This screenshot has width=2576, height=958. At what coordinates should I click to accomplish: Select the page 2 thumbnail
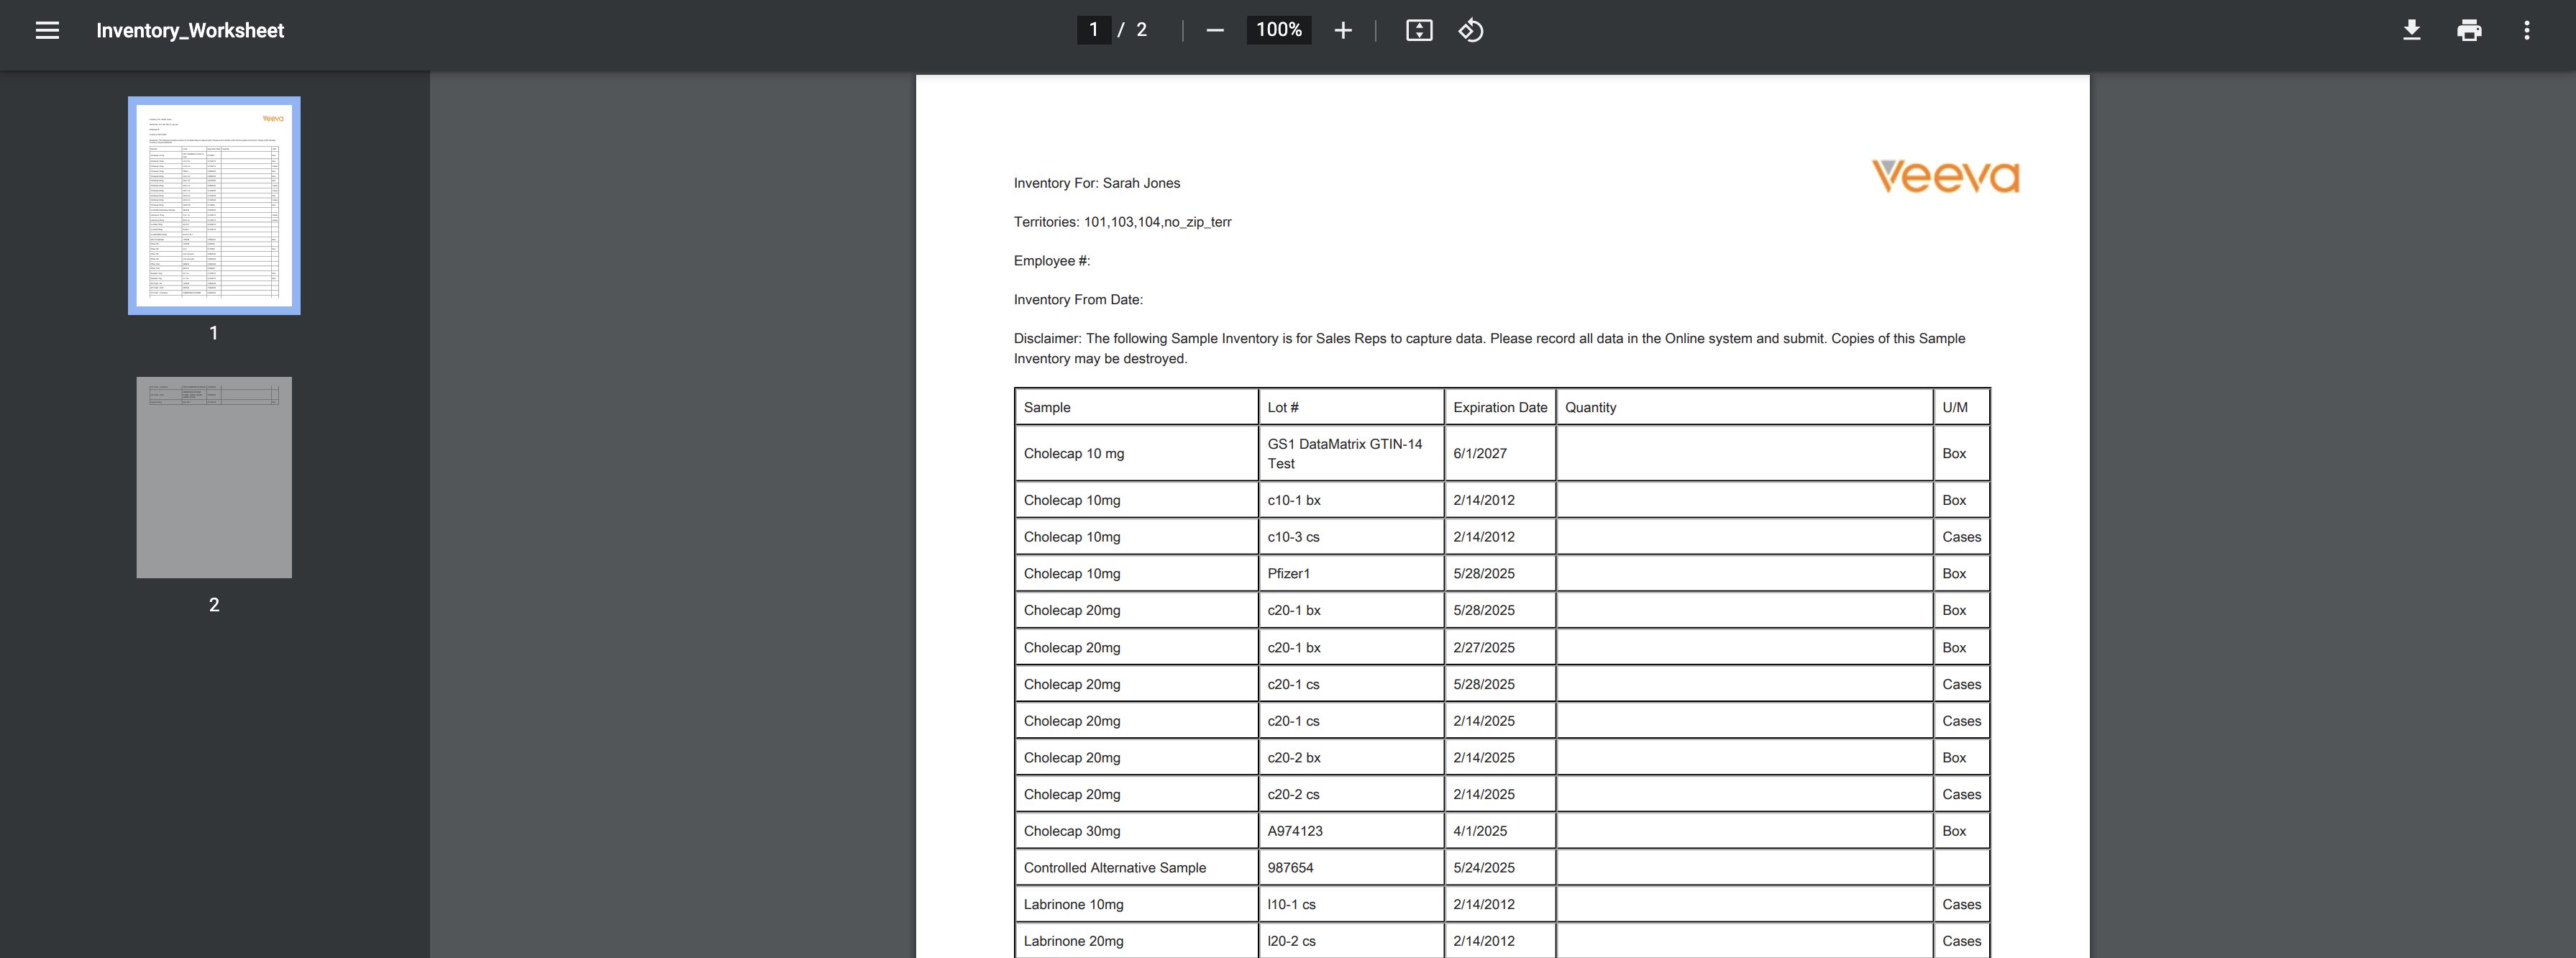tap(214, 477)
